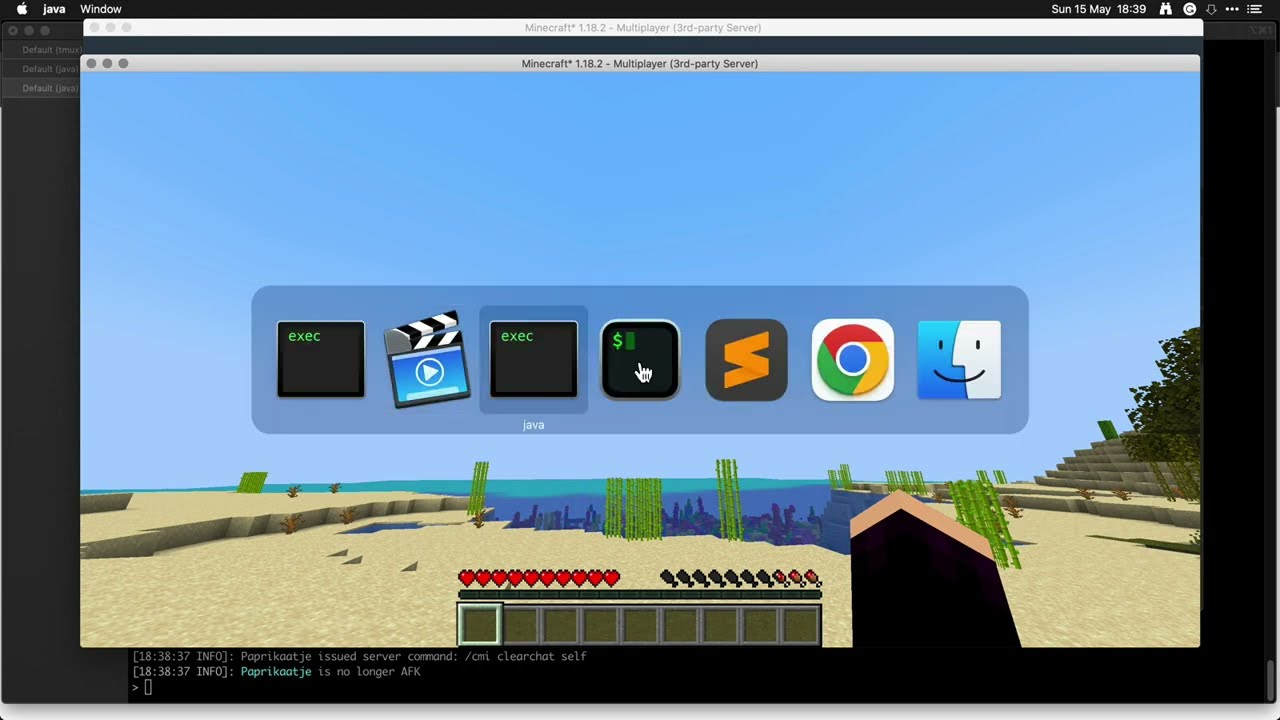Switch to Sublime Text in the app switcher
Screen dimensions: 1280x720
click(x=746, y=360)
